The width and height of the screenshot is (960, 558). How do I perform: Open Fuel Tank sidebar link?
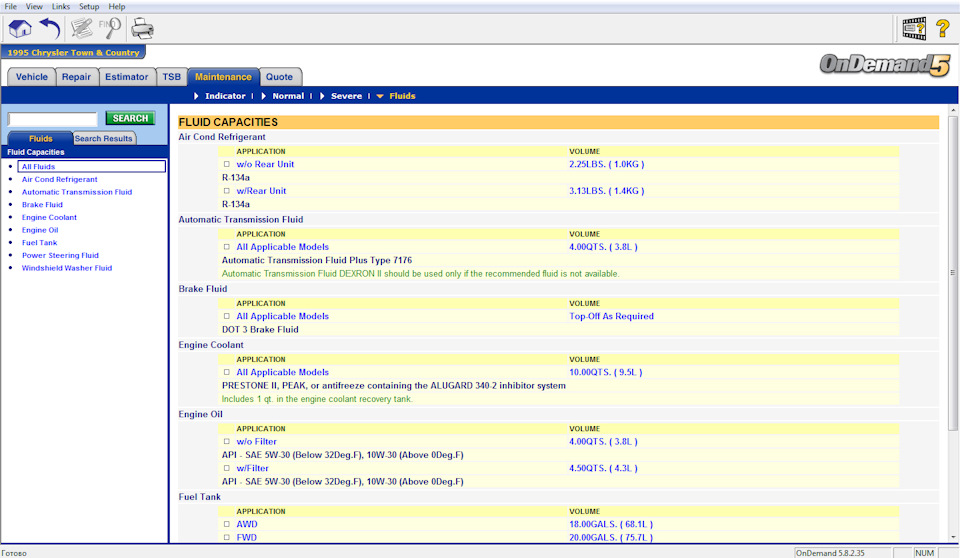pos(40,243)
